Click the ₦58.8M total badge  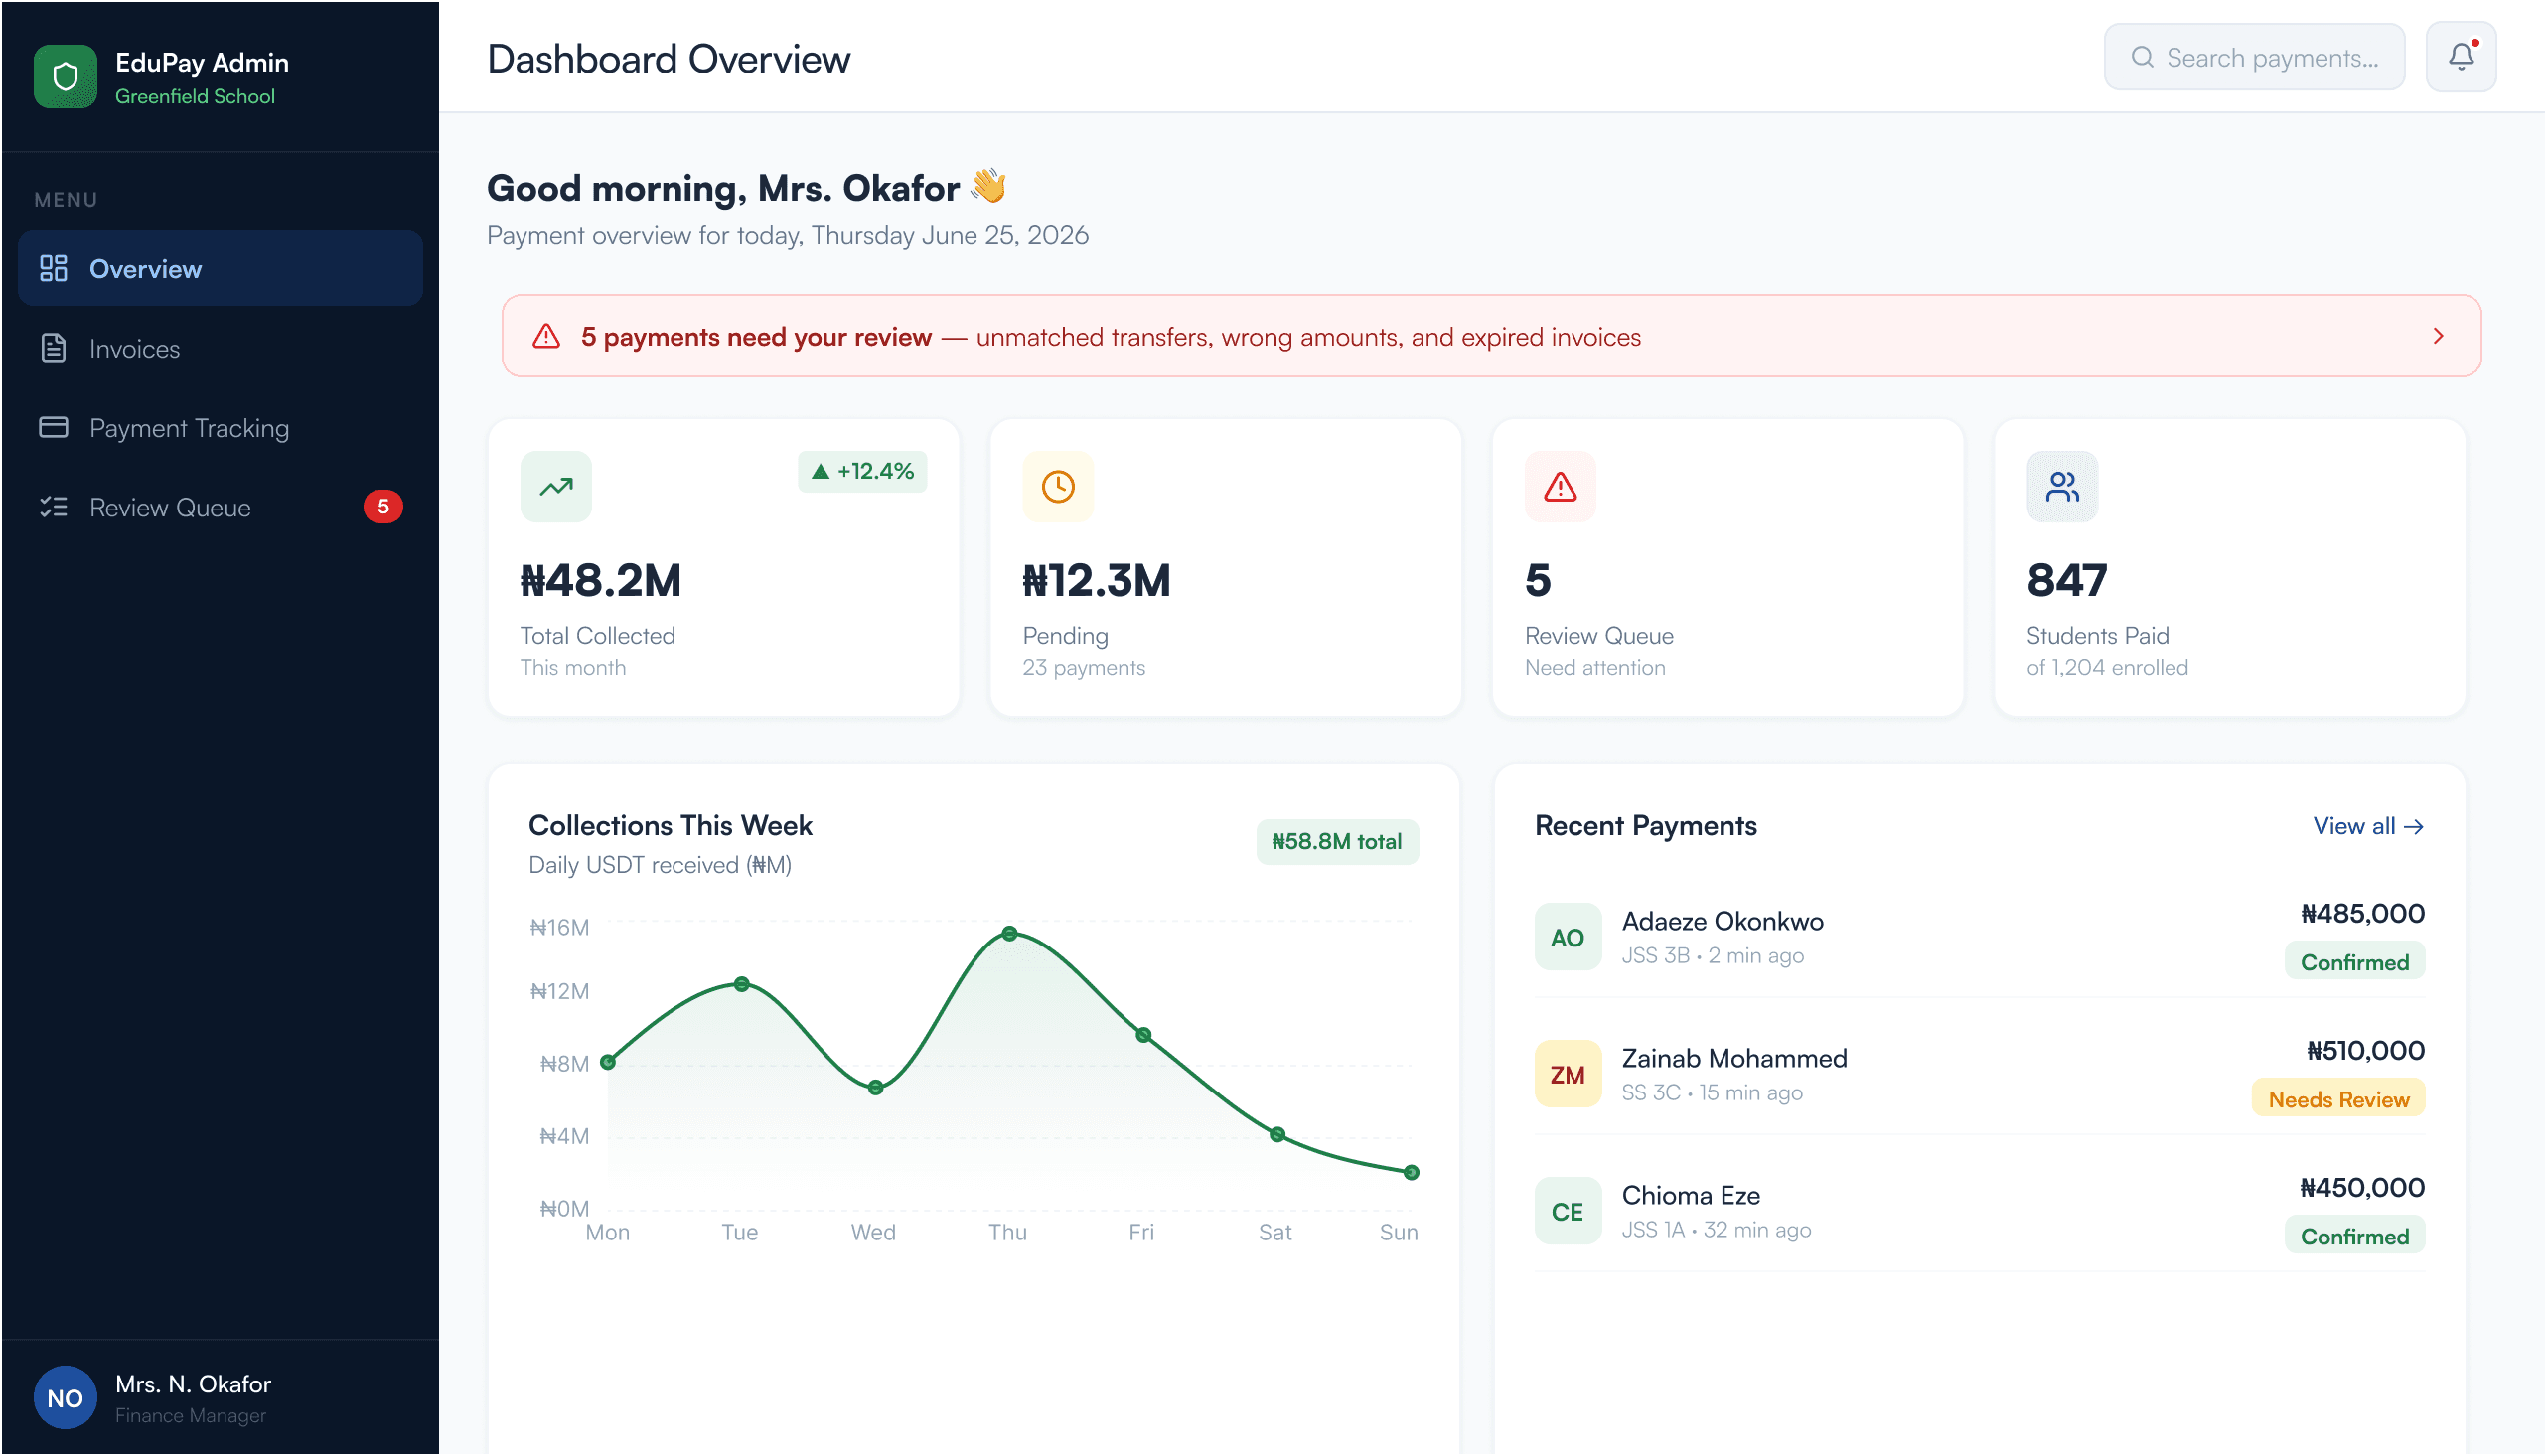click(x=1338, y=842)
